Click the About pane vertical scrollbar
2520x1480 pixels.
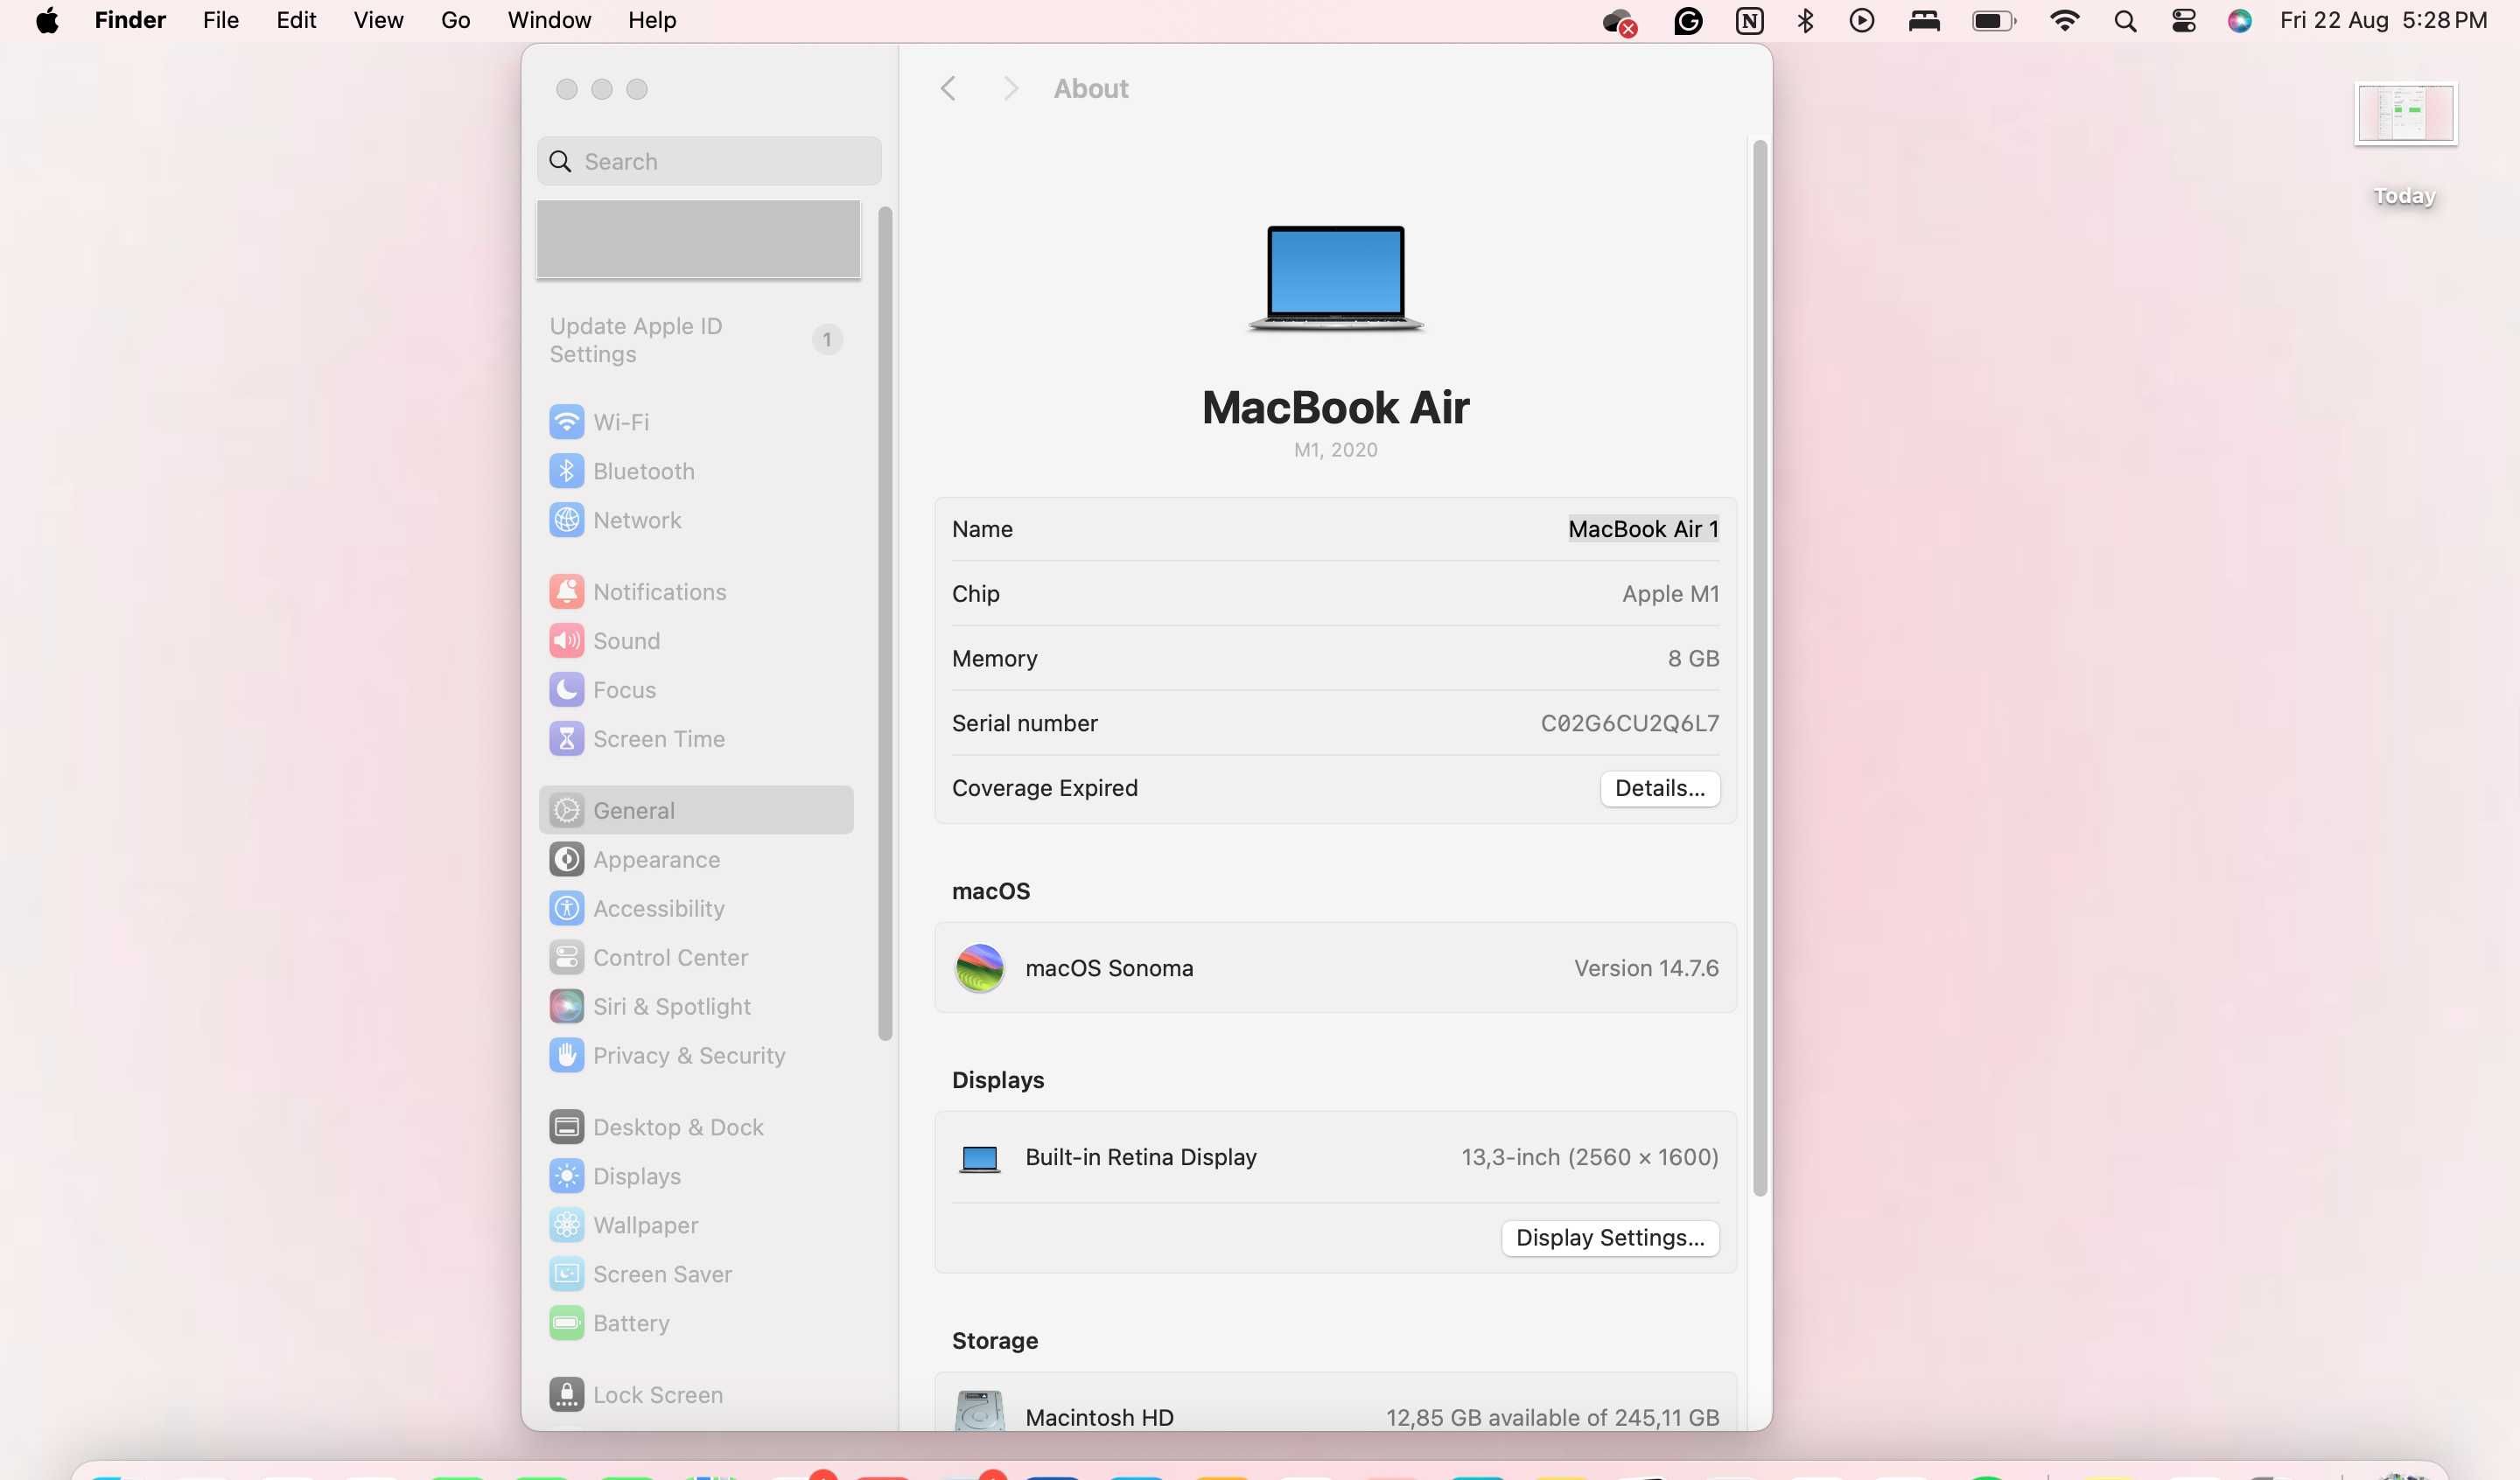click(x=1760, y=668)
